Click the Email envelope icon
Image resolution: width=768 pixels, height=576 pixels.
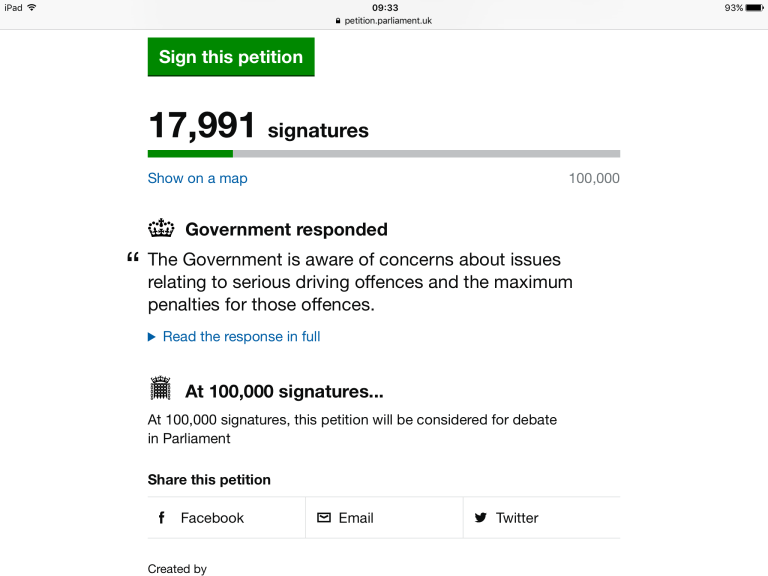coord(323,518)
